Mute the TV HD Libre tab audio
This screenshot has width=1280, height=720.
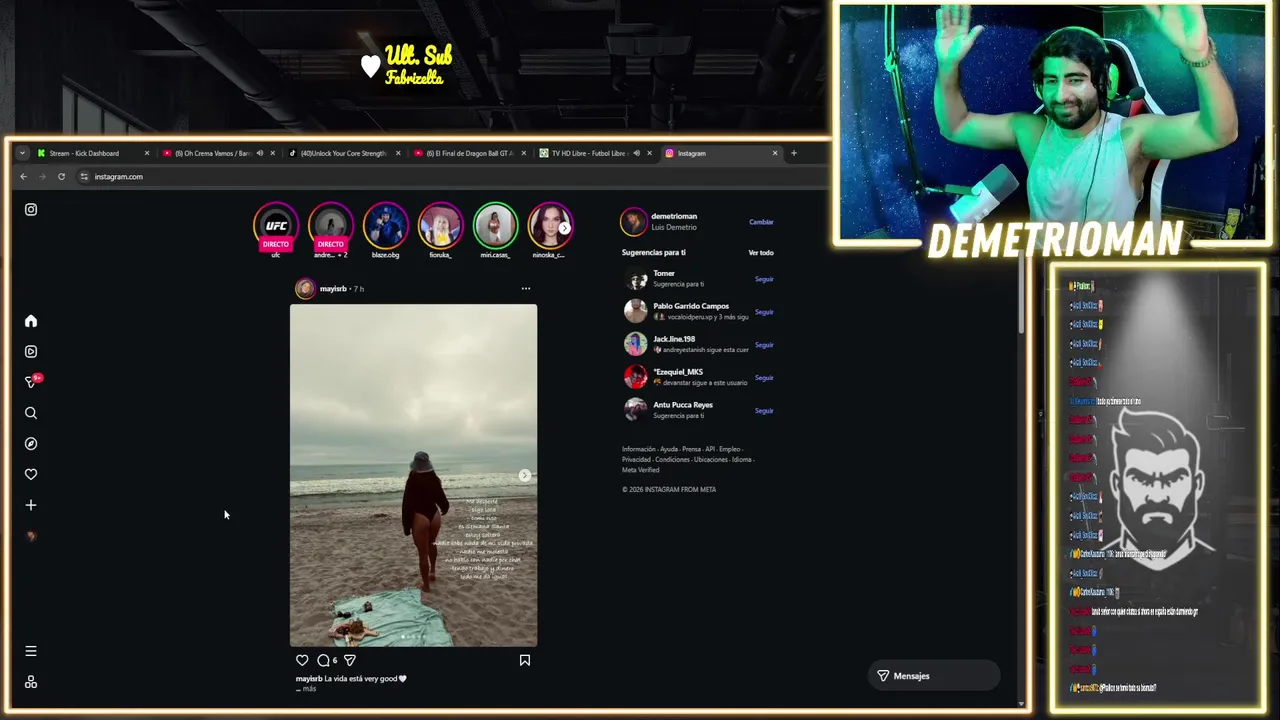coord(636,153)
